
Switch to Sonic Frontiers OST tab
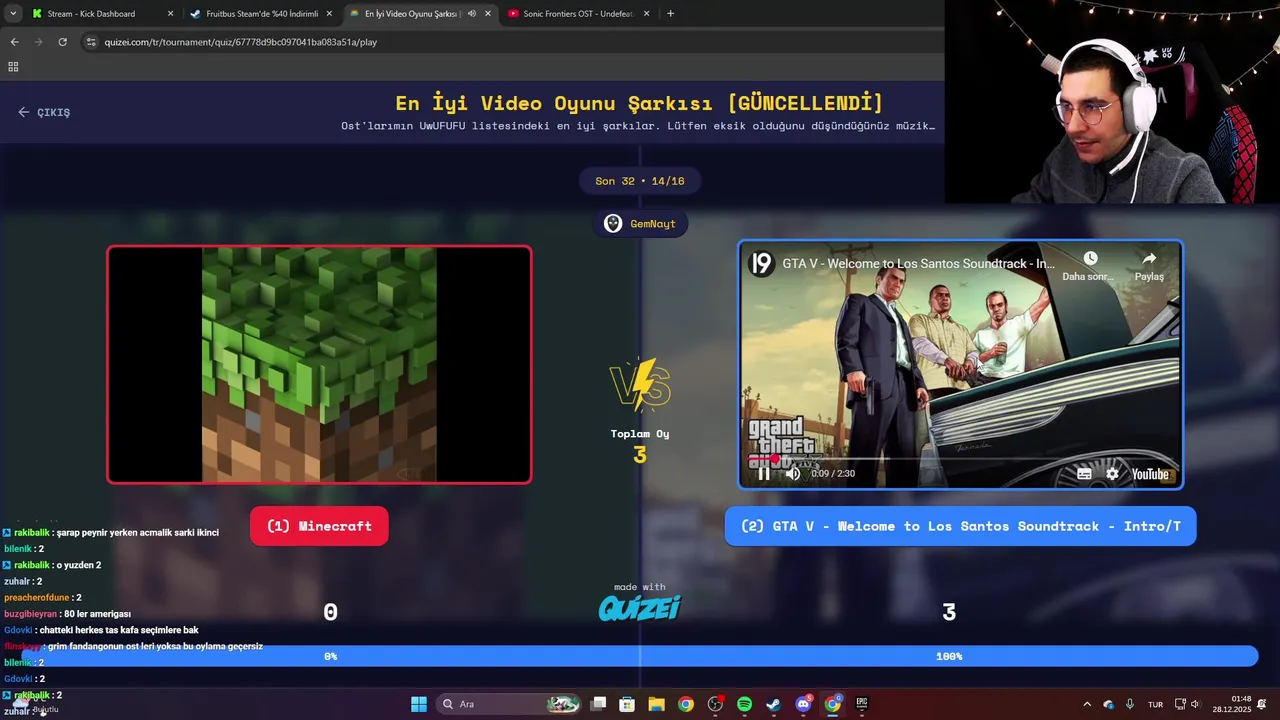(x=578, y=14)
